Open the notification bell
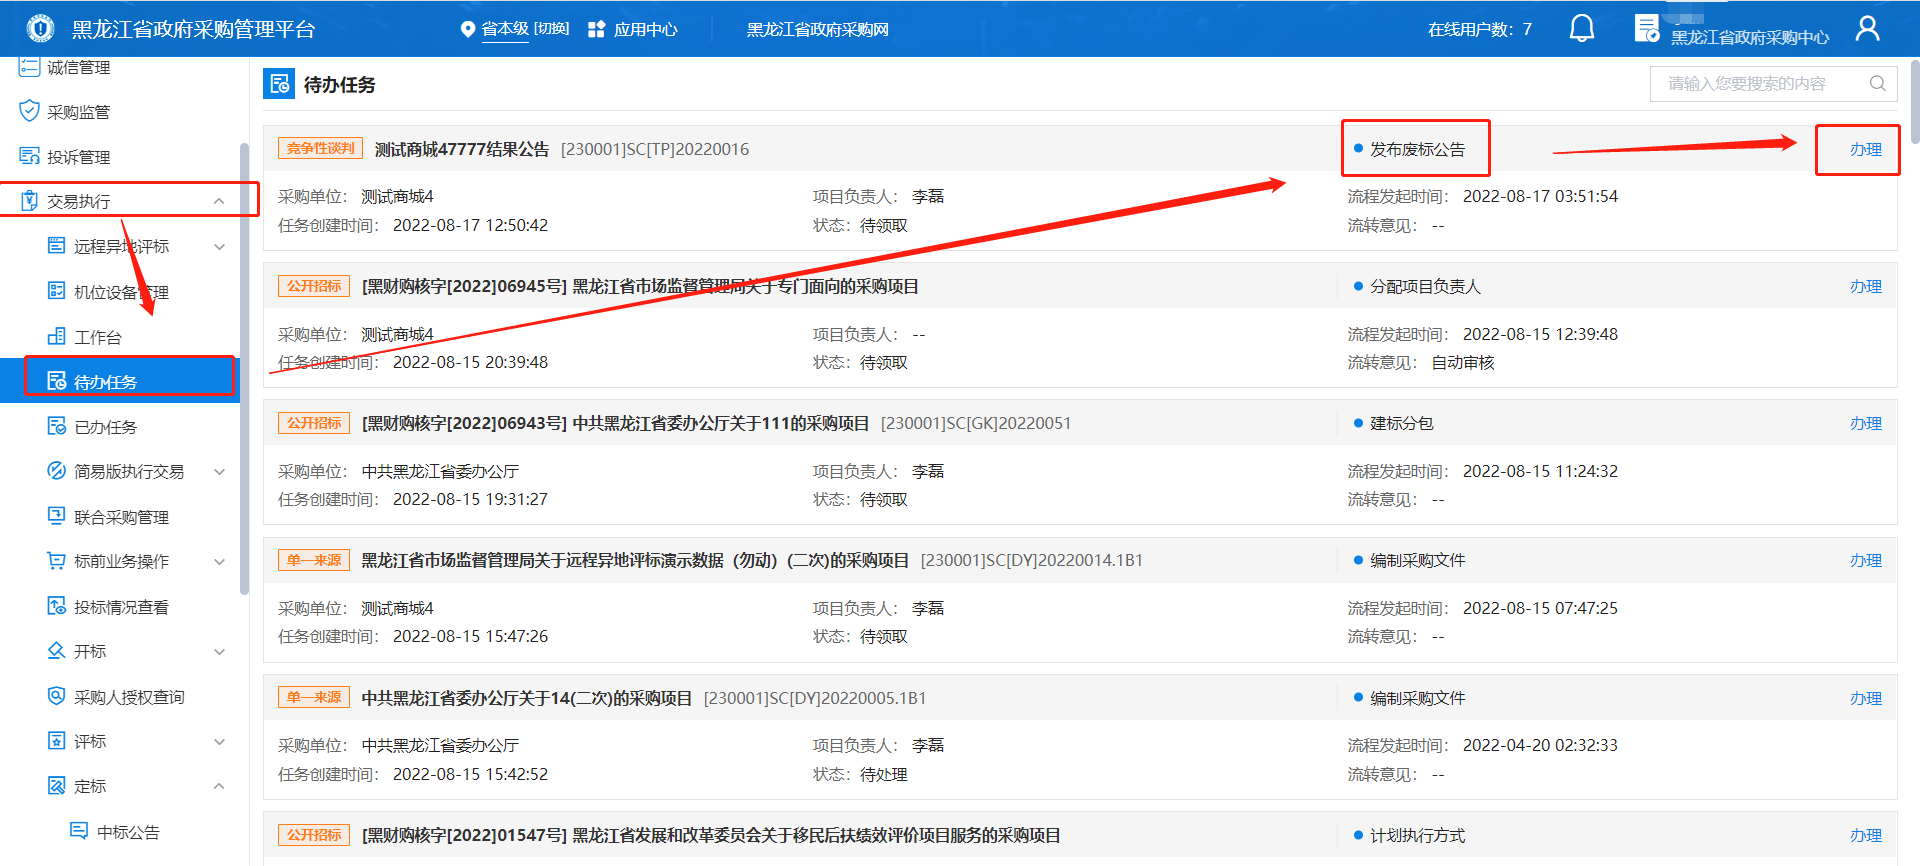 pos(1582,28)
